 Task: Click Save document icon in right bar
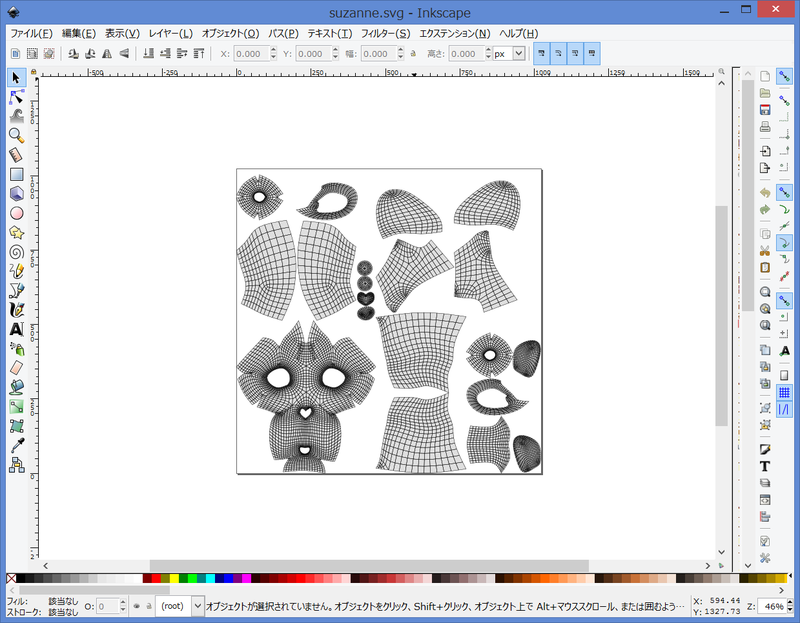[765, 110]
